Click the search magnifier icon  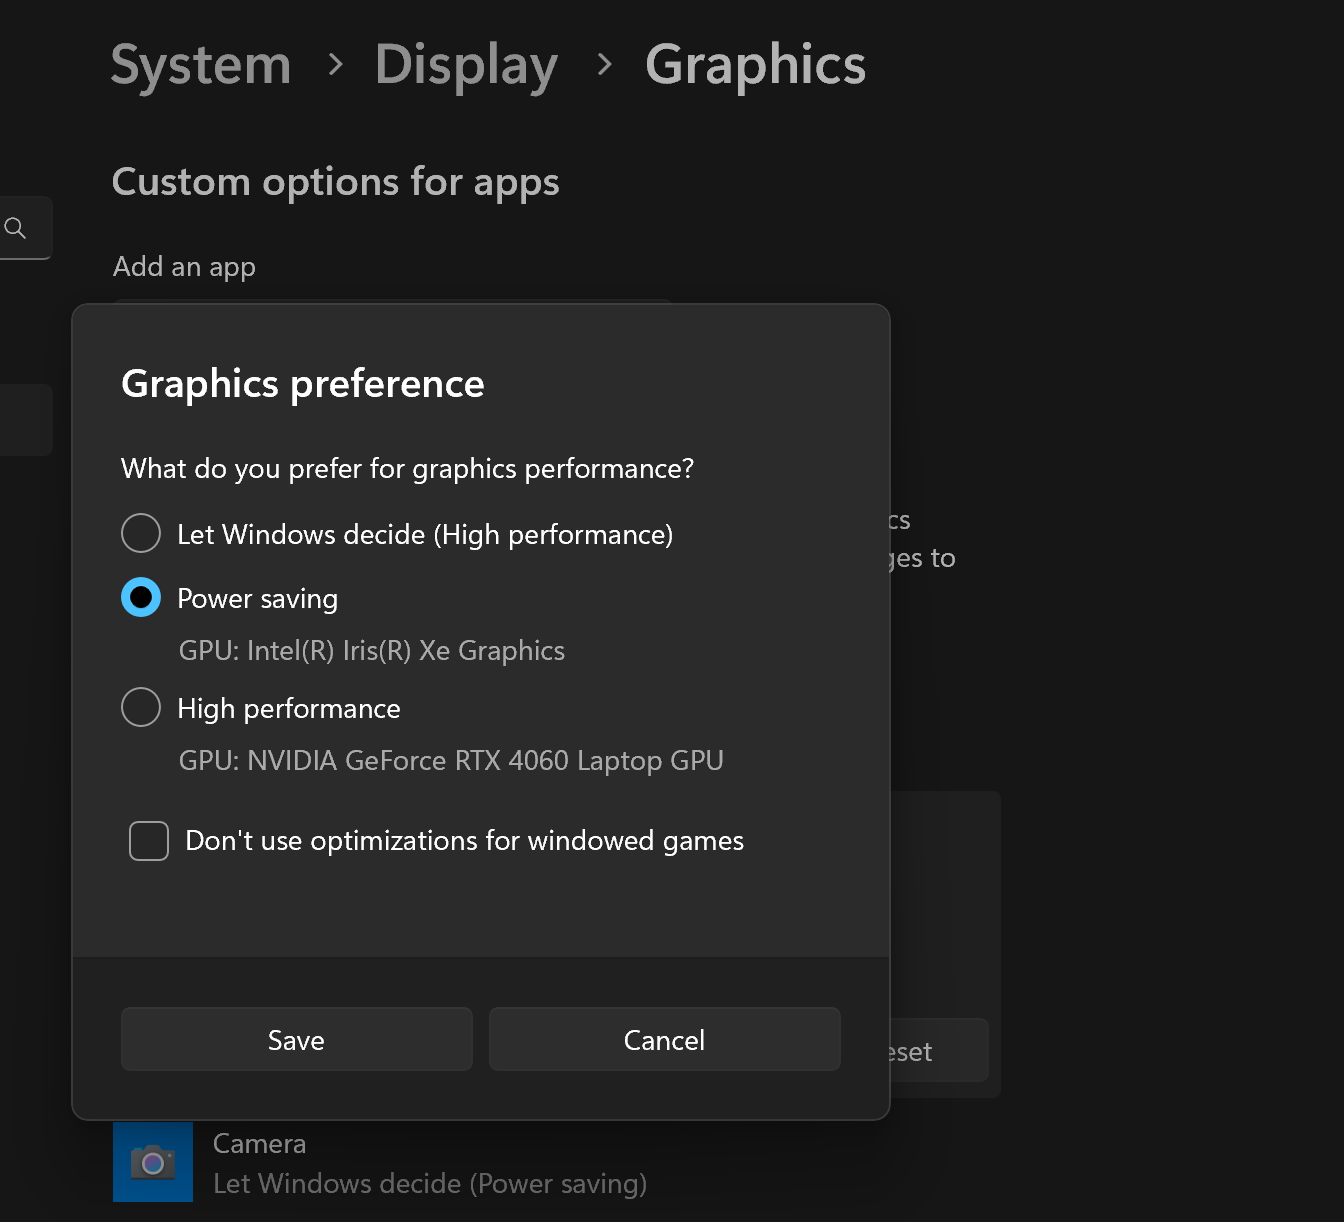(x=15, y=228)
